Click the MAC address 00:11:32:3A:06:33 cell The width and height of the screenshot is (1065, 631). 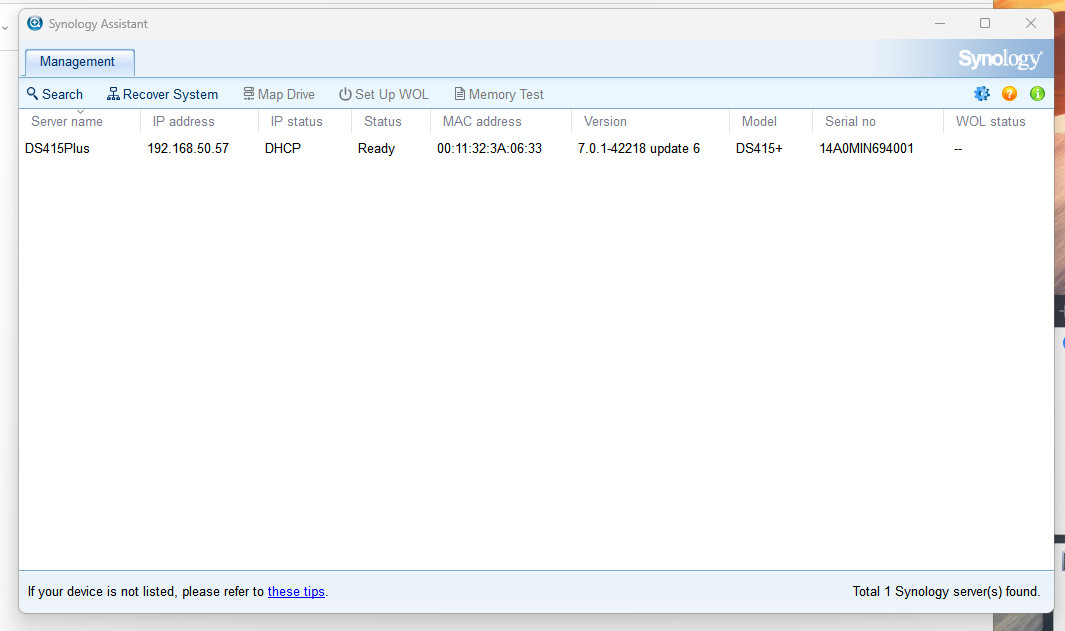pyautogui.click(x=489, y=148)
